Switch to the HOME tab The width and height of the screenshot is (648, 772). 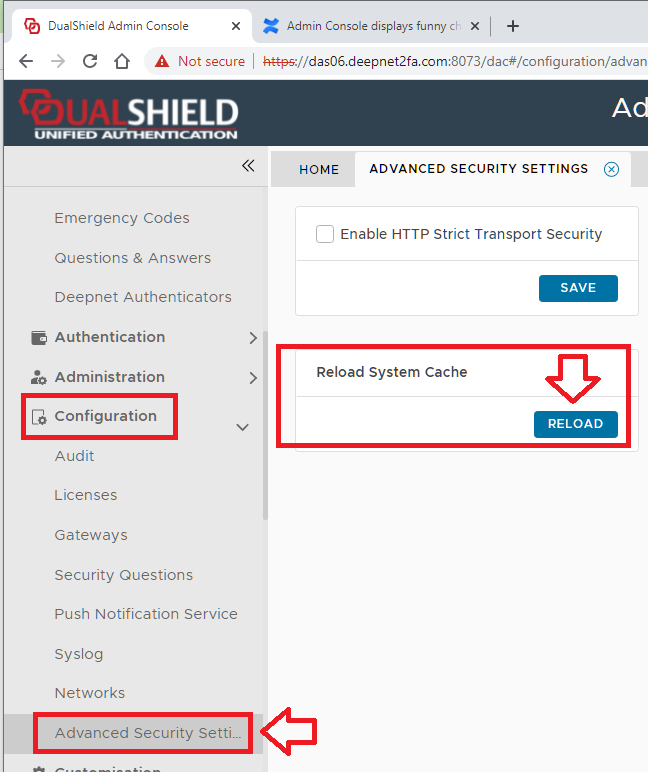point(319,169)
